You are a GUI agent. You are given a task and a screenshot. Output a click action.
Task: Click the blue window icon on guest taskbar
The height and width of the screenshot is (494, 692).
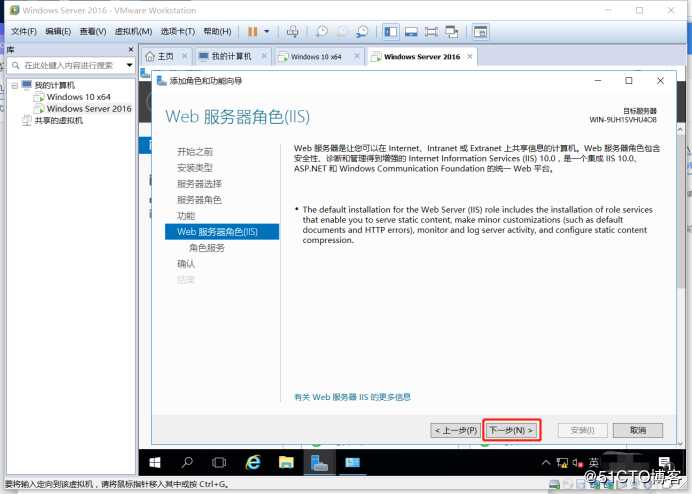[352, 463]
